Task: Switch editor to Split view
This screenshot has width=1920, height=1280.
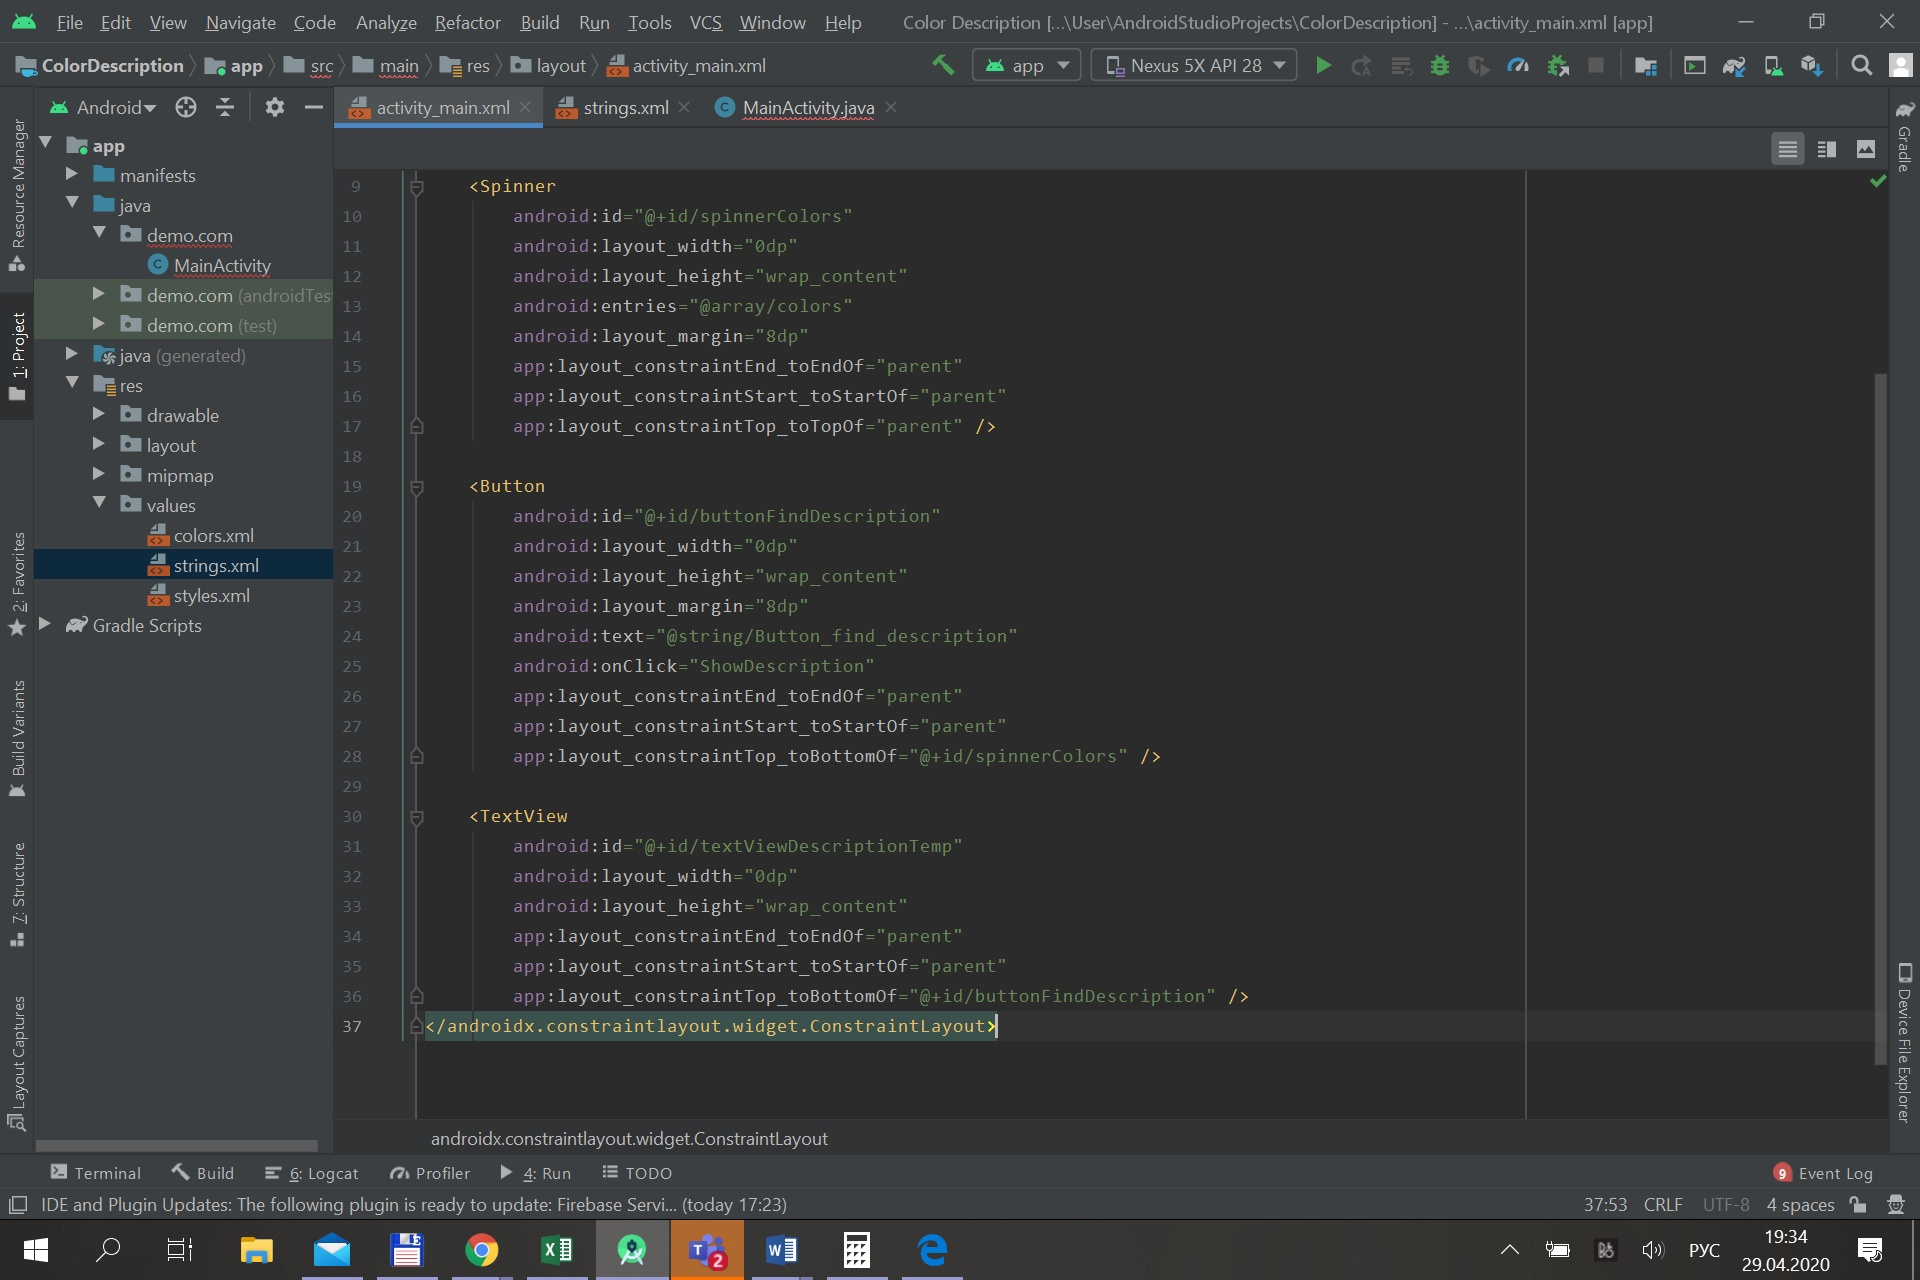Action: tap(1826, 149)
